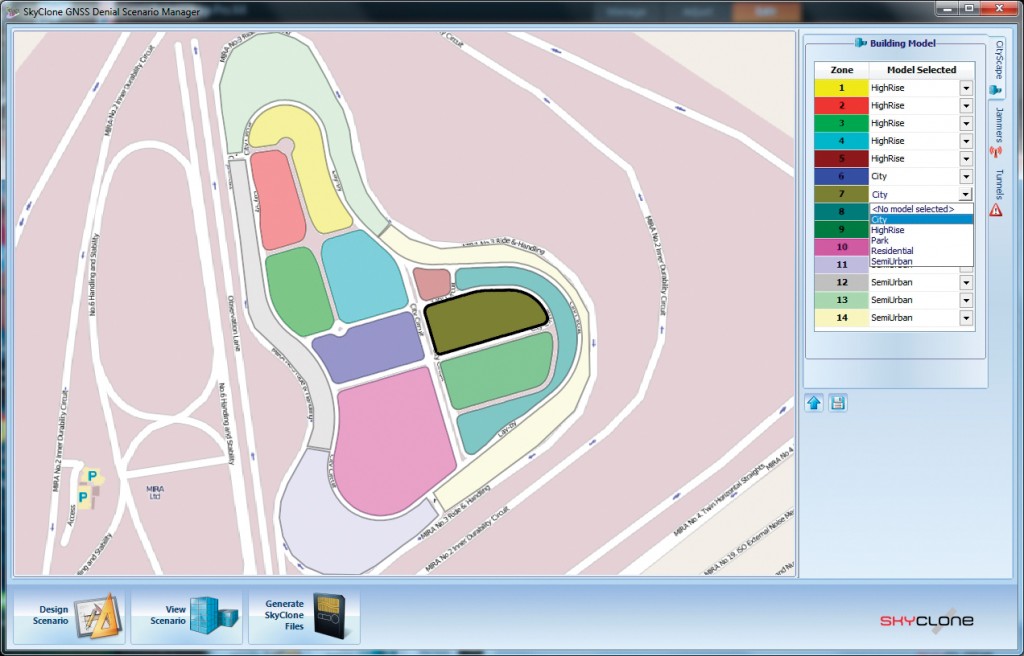Click the blue upload arrow icon
Viewport: 1024px width, 656px height.
(x=816, y=402)
